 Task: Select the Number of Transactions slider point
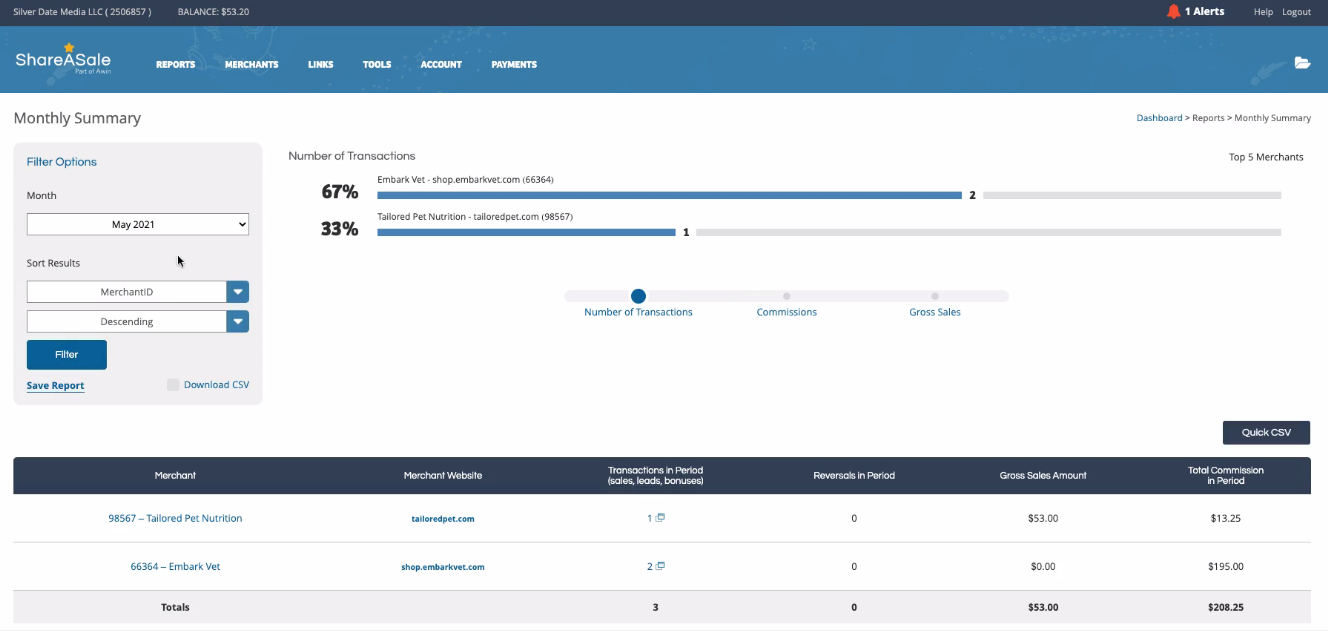(639, 296)
